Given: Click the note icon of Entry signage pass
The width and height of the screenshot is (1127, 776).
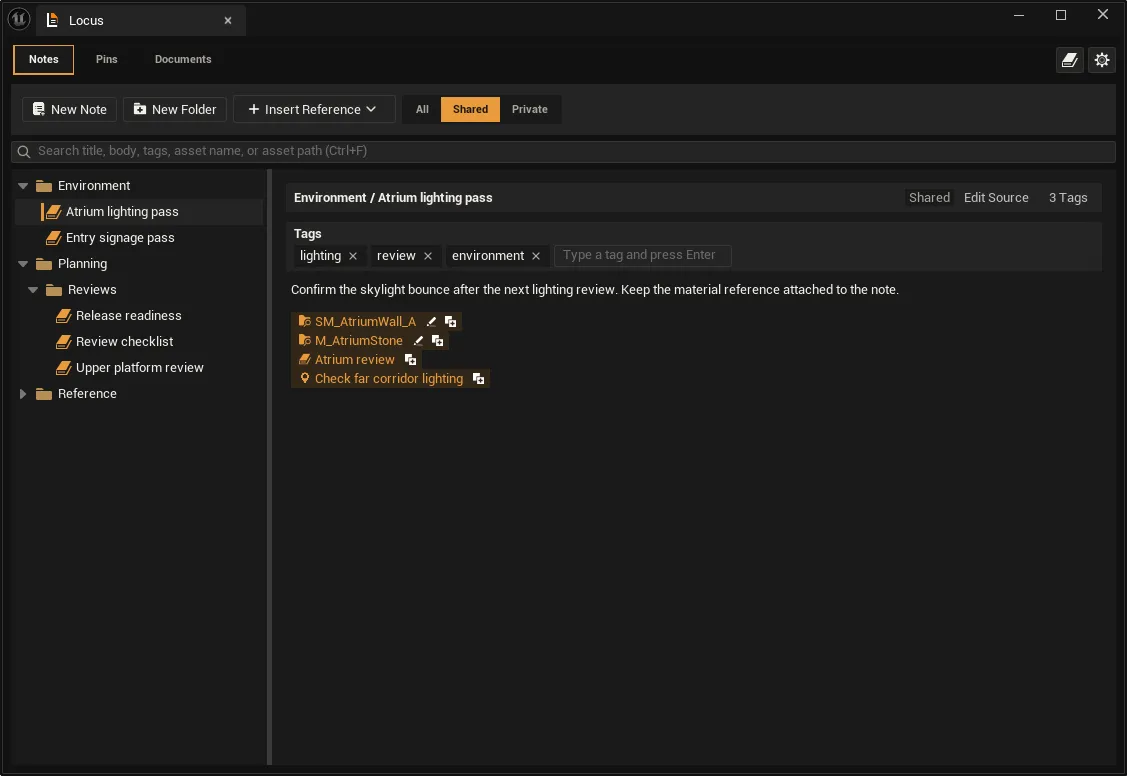Looking at the screenshot, I should pos(54,238).
